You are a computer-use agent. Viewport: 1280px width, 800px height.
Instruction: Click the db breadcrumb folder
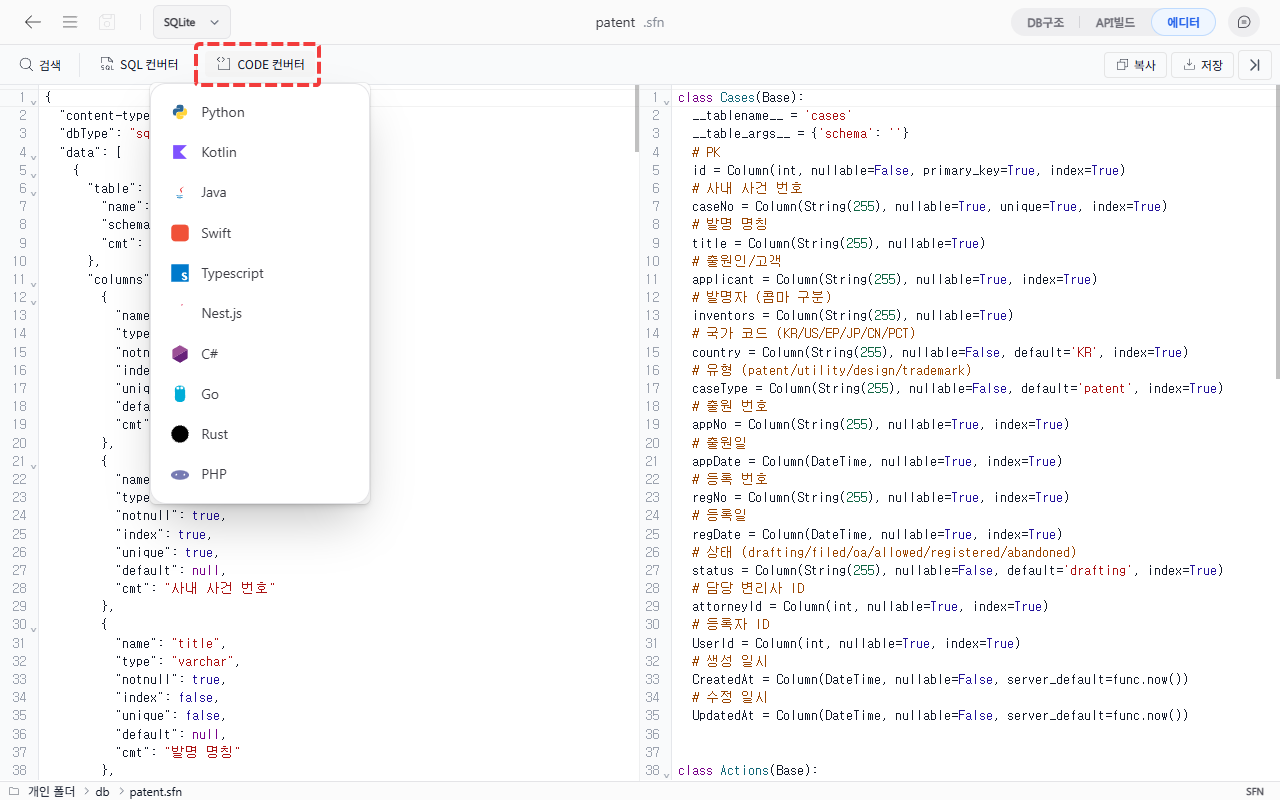tap(102, 791)
